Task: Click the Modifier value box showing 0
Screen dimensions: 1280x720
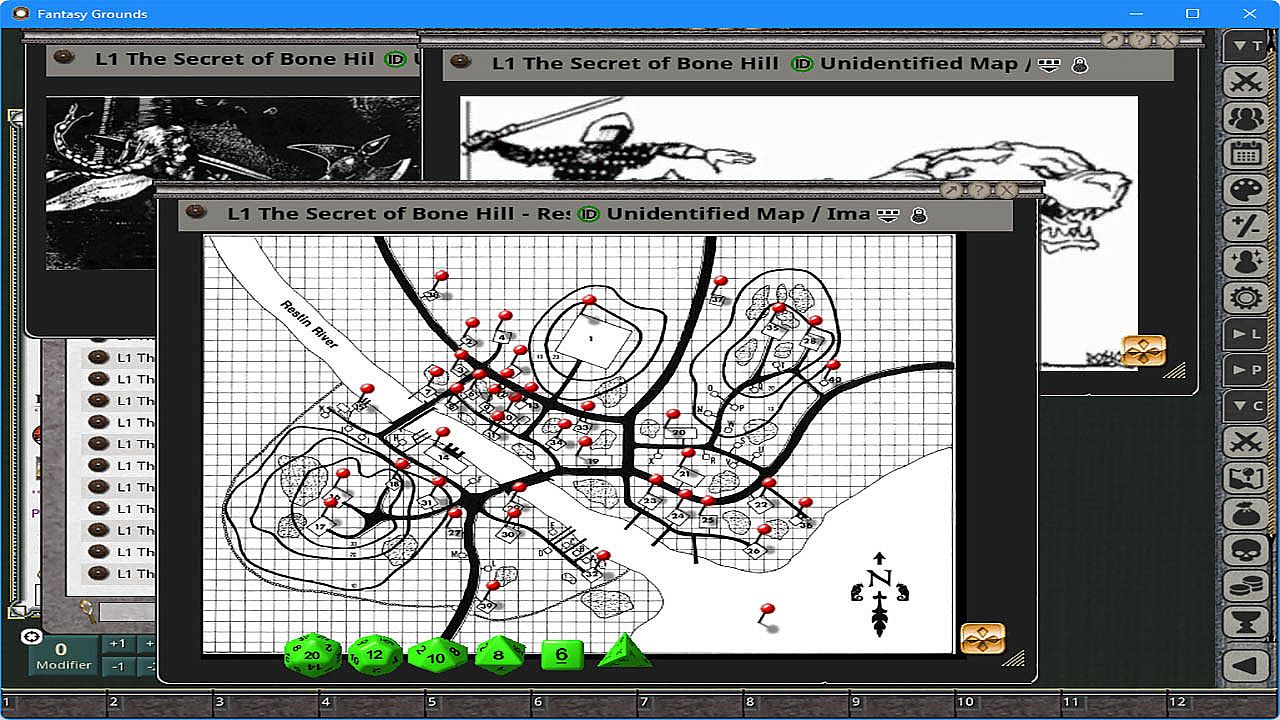Action: 62,655
